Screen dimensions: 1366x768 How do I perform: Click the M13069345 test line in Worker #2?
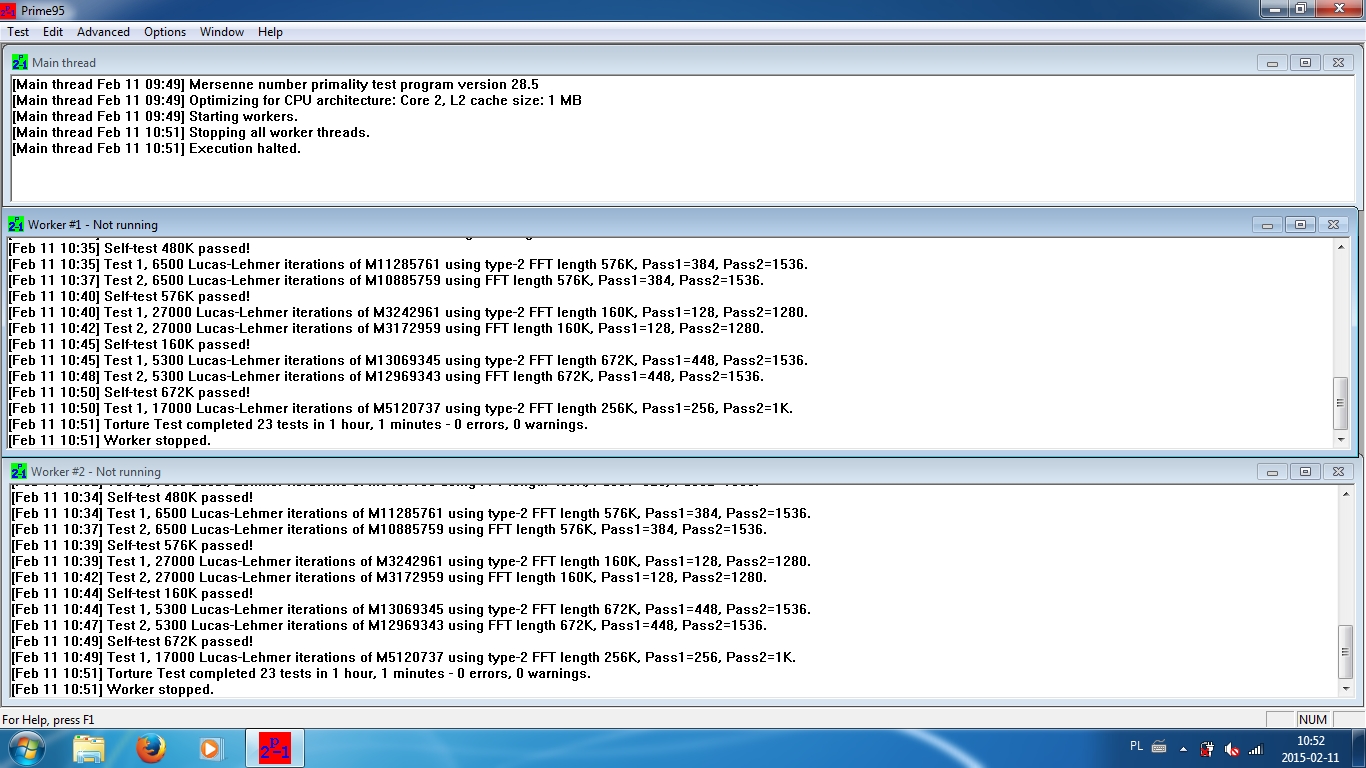[411, 610]
